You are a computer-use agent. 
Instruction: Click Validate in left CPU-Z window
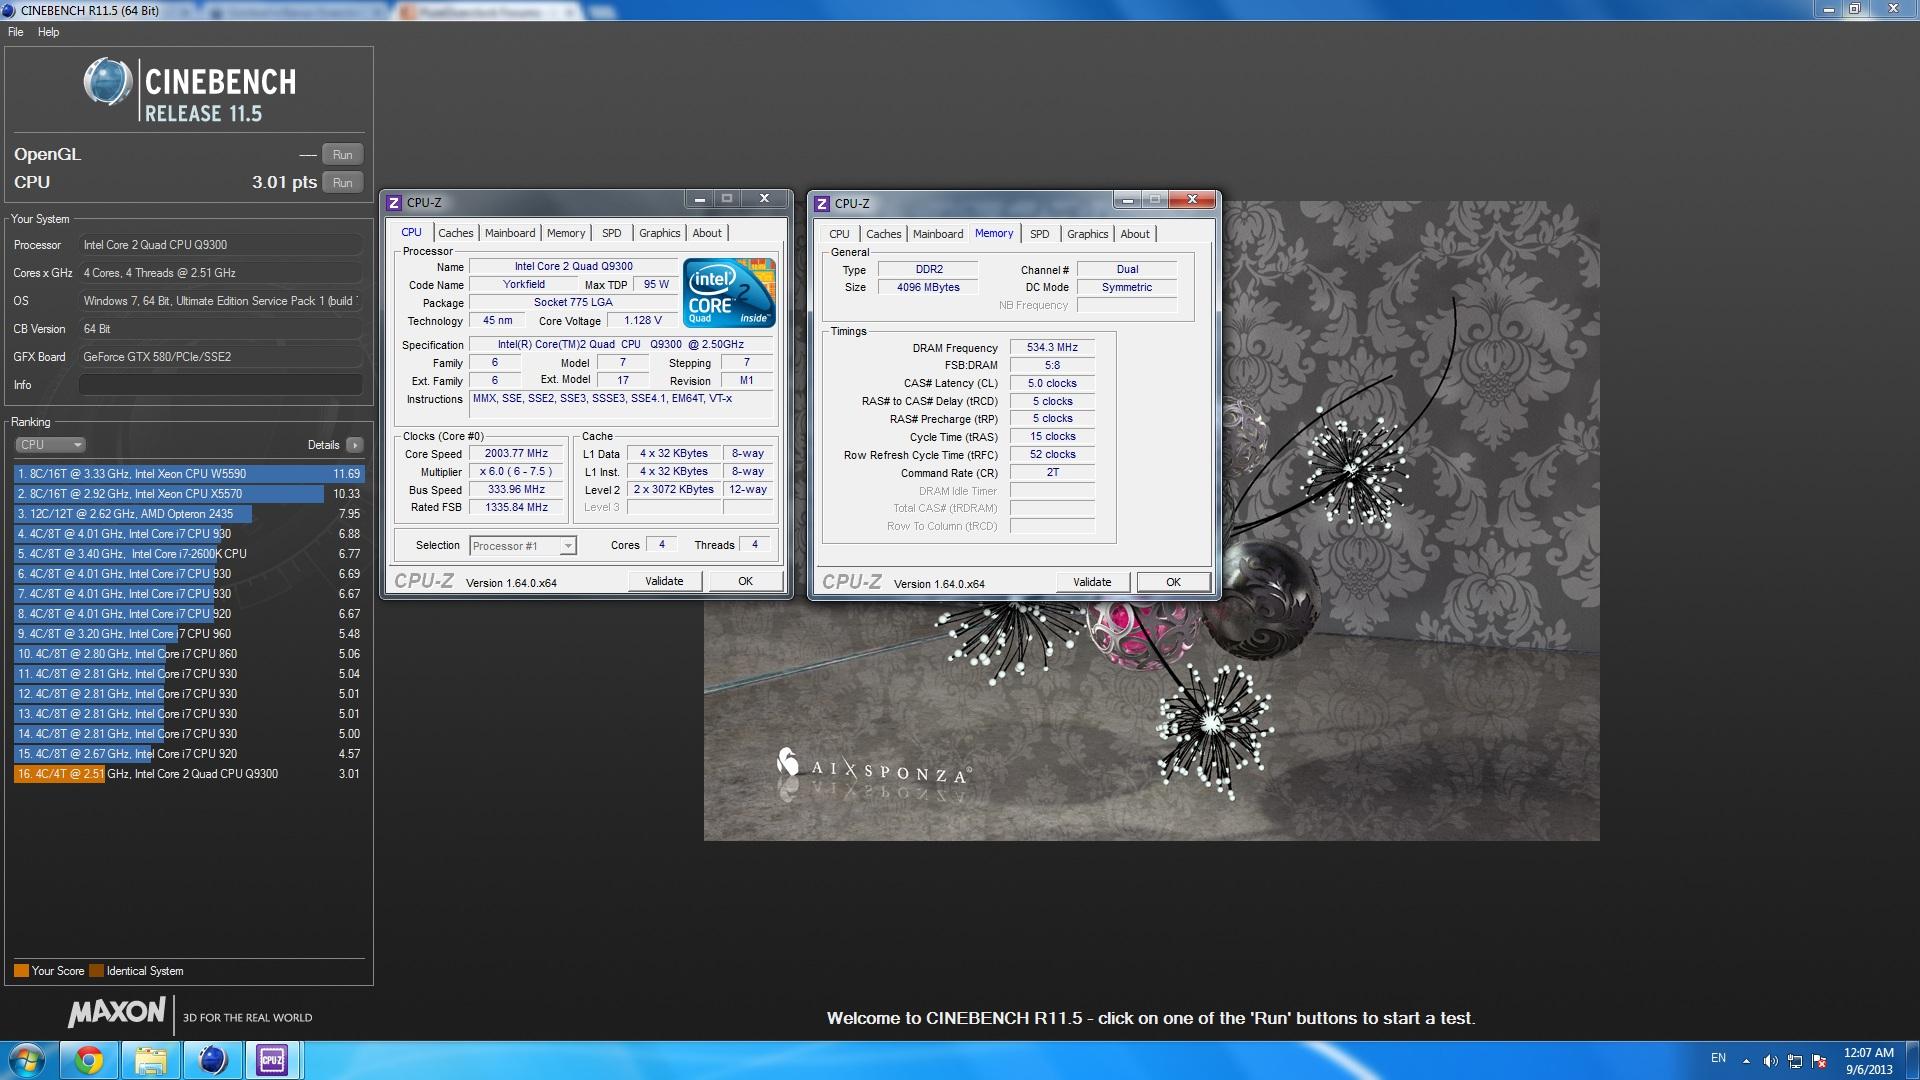point(665,581)
